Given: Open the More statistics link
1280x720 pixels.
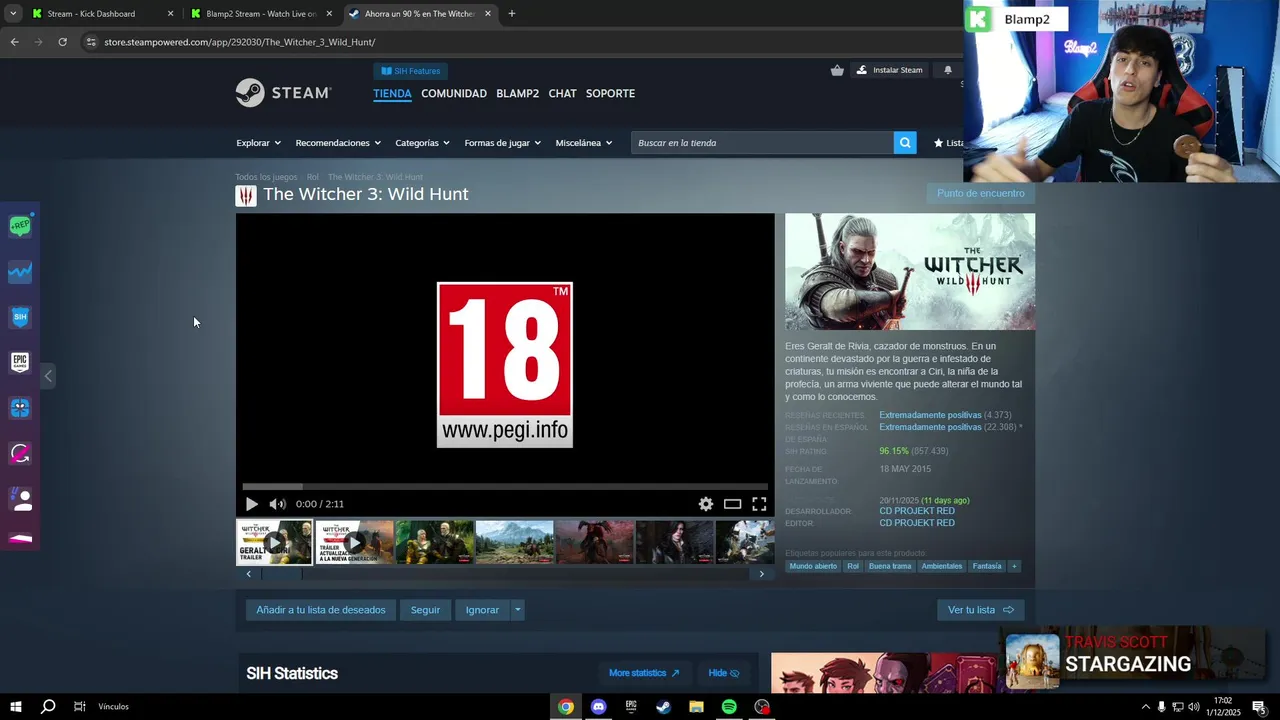Looking at the screenshot, I should [x=644, y=673].
